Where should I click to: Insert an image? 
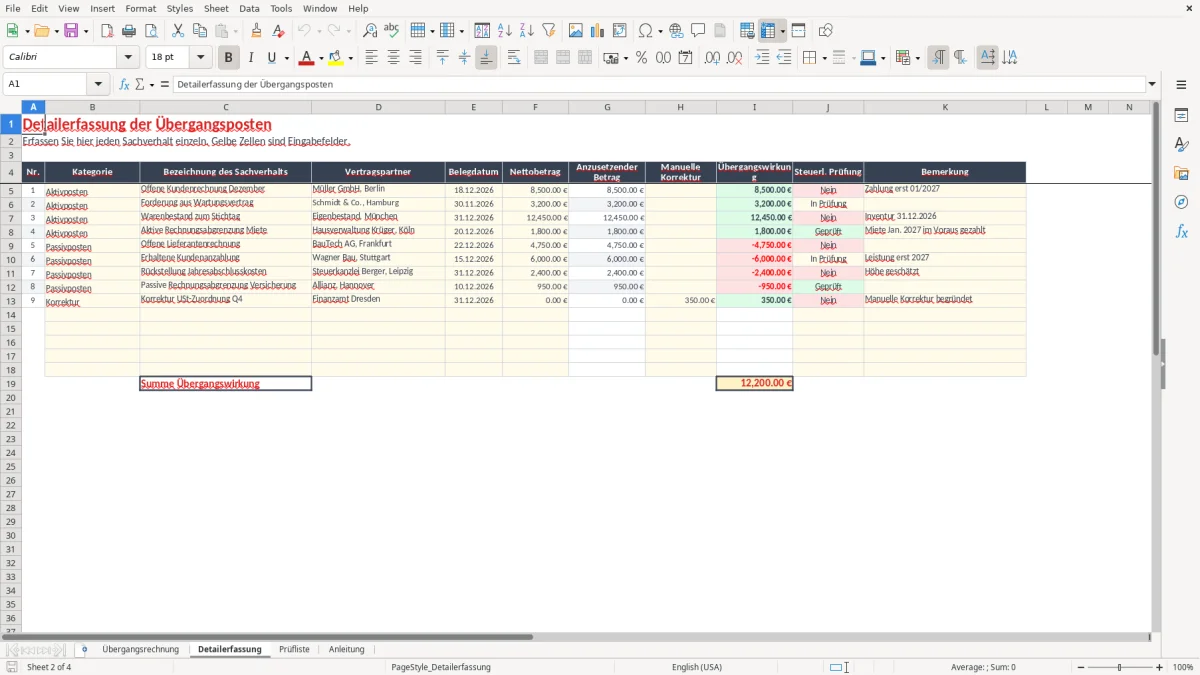click(575, 31)
